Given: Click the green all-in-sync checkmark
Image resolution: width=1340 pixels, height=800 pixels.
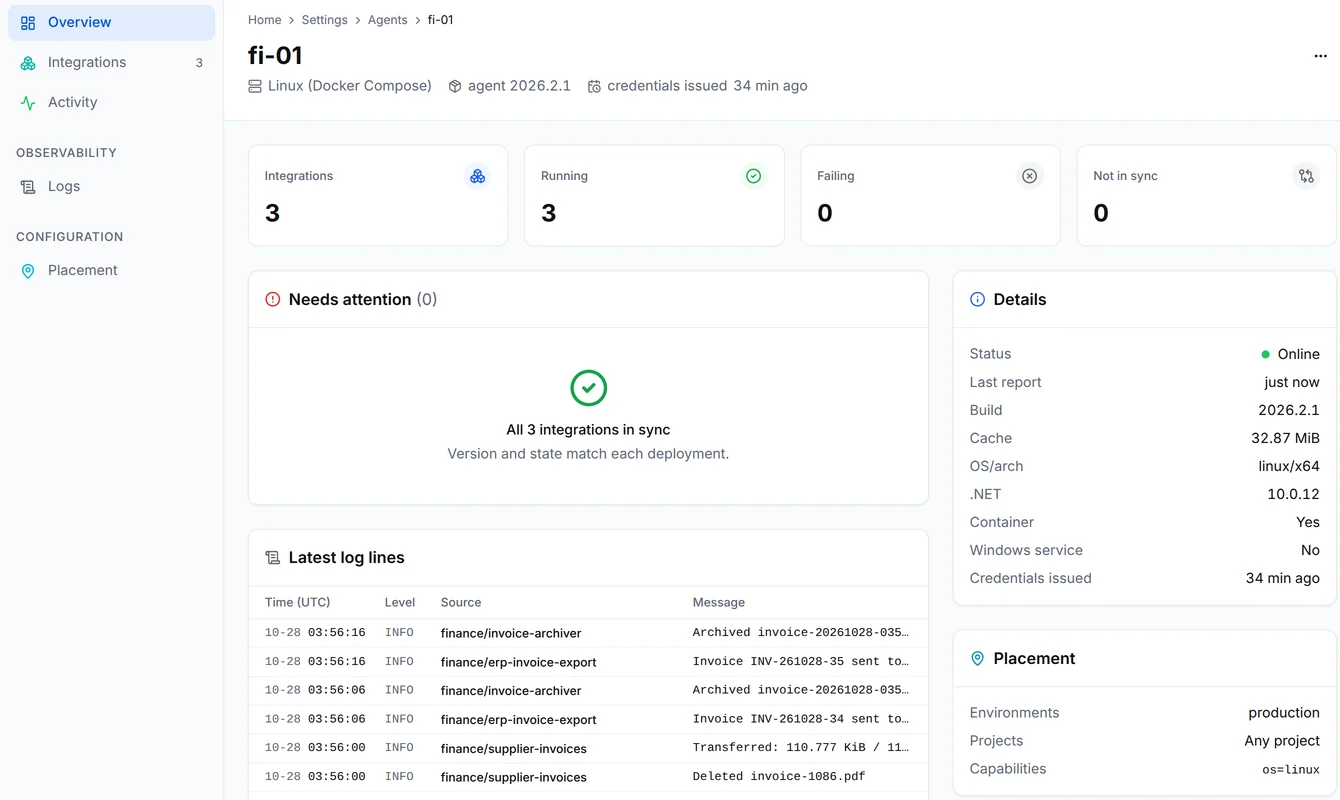Looking at the screenshot, I should [588, 388].
